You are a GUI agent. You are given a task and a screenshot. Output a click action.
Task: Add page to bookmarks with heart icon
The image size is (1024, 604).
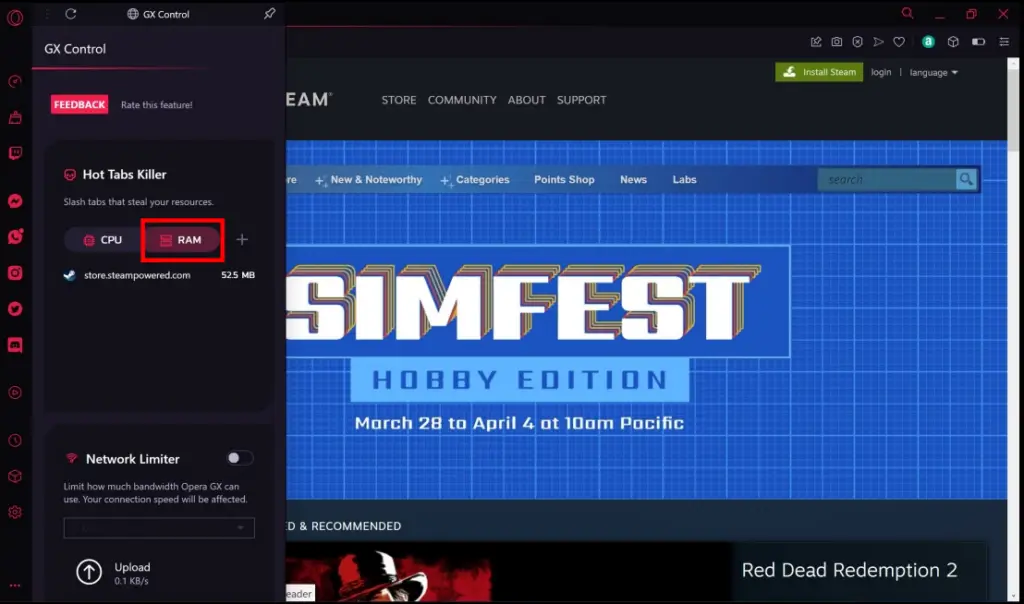point(899,42)
